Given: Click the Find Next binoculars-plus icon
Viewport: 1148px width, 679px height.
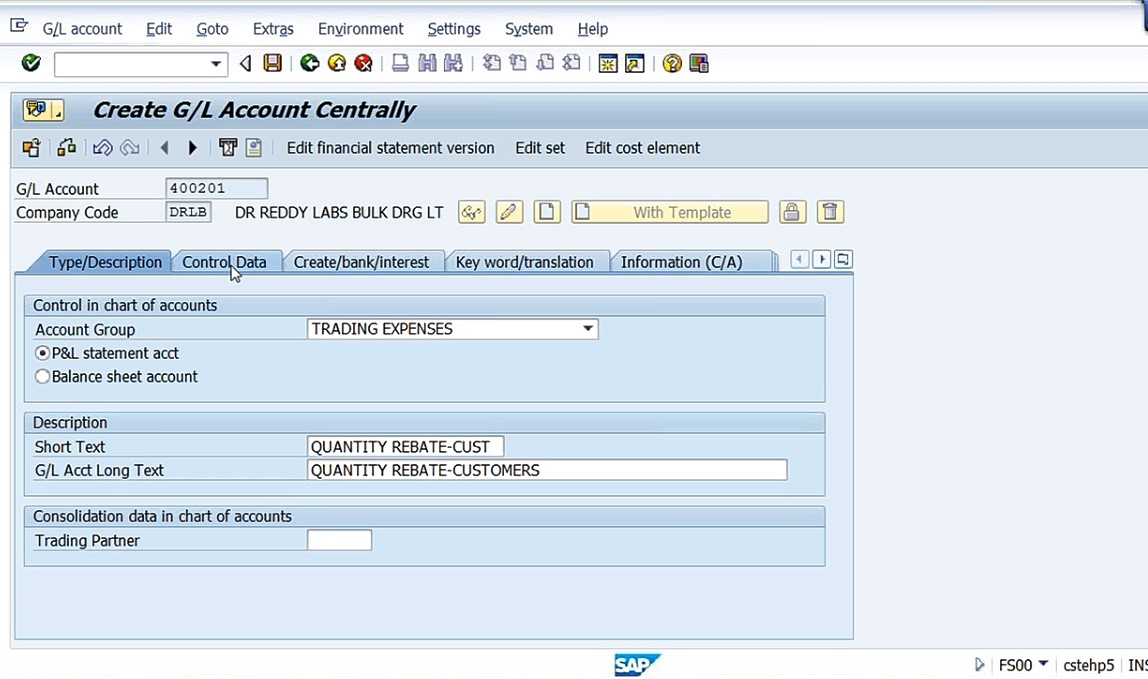Looking at the screenshot, I should point(453,63).
